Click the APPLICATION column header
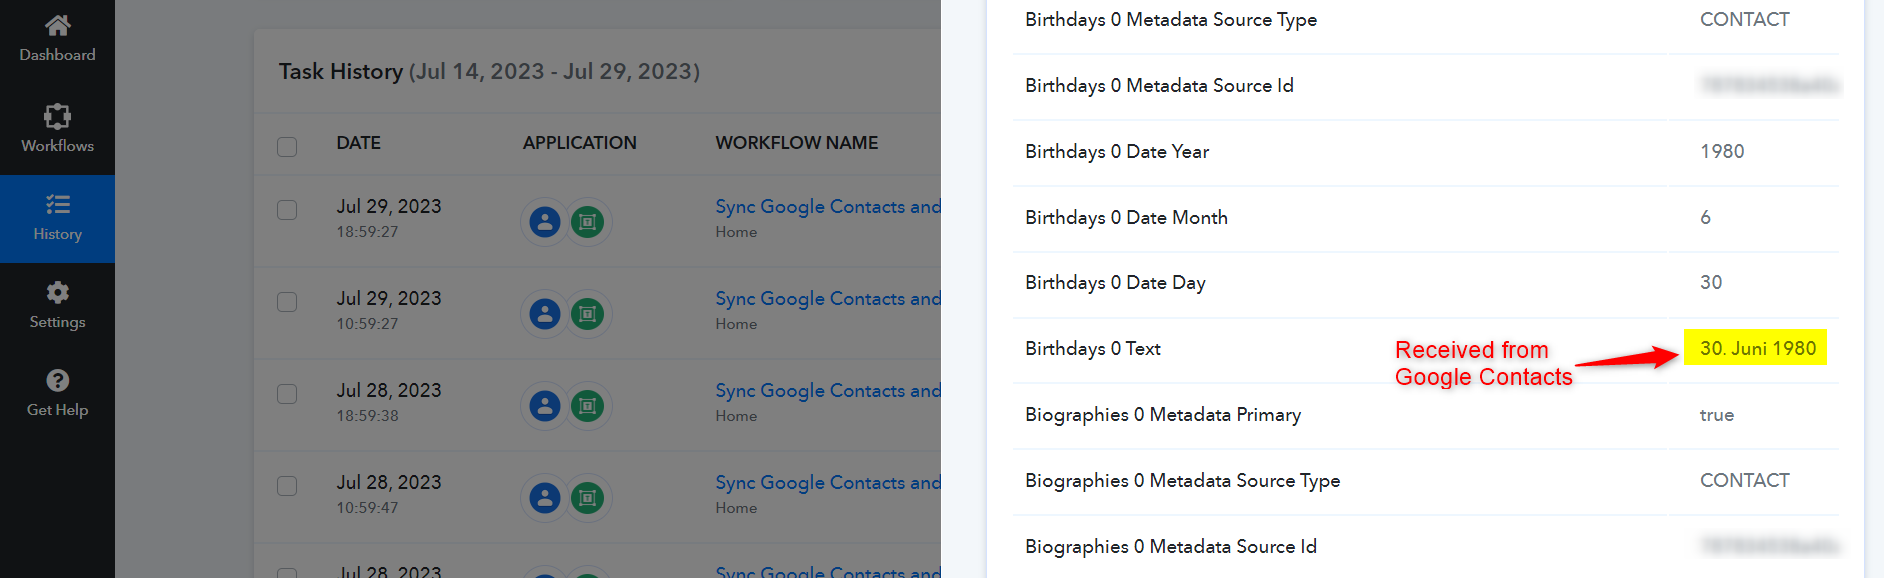The width and height of the screenshot is (1884, 578). pos(579,143)
